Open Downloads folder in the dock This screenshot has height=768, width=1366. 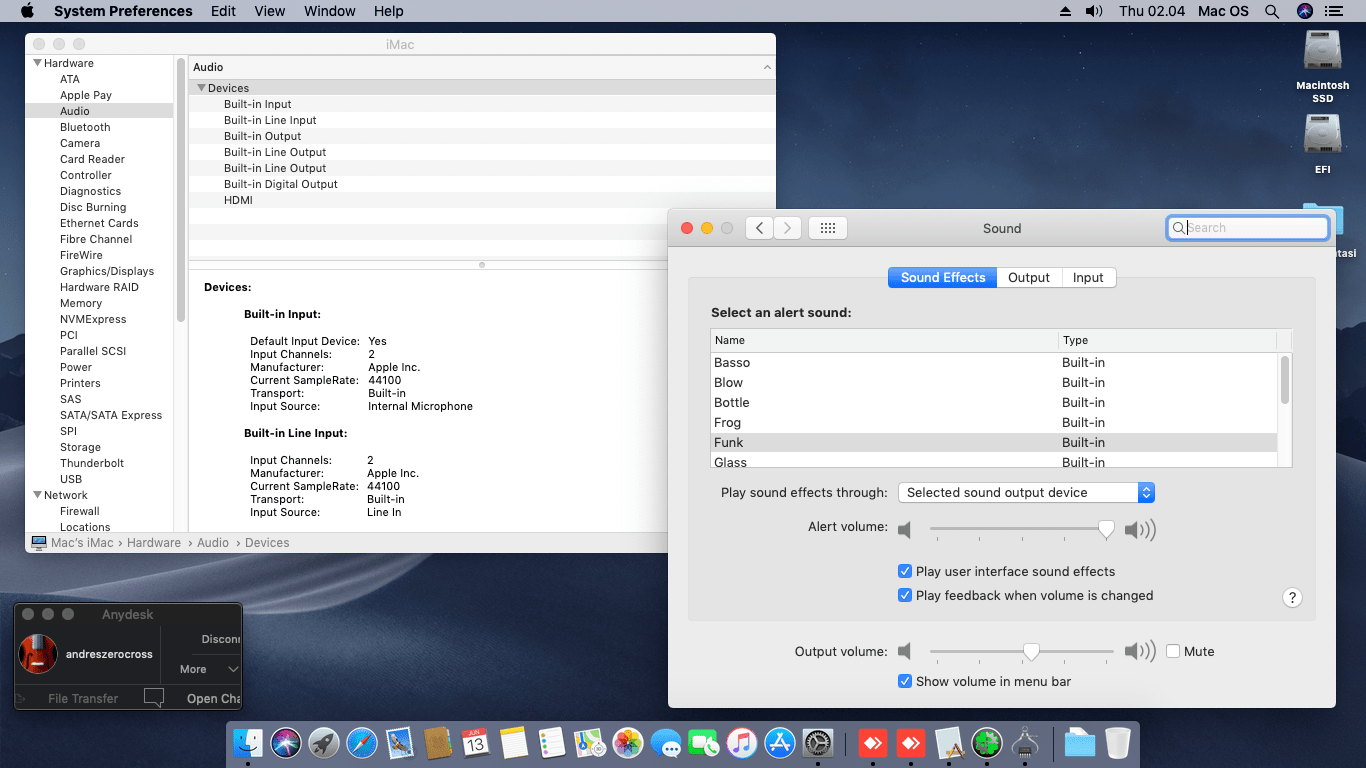1080,743
